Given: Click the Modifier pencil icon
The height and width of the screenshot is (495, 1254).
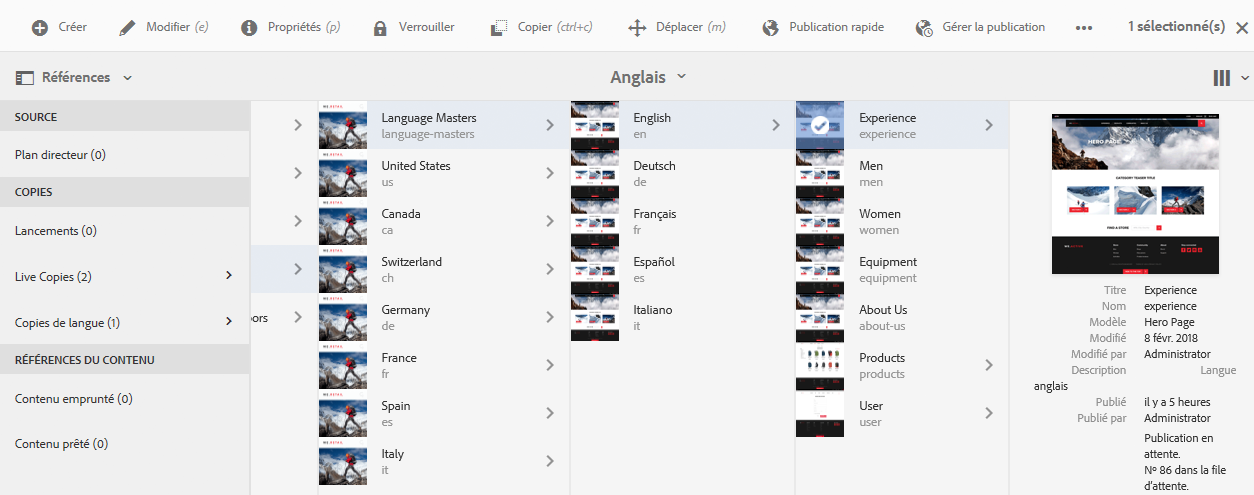Looking at the screenshot, I should click(x=127, y=28).
